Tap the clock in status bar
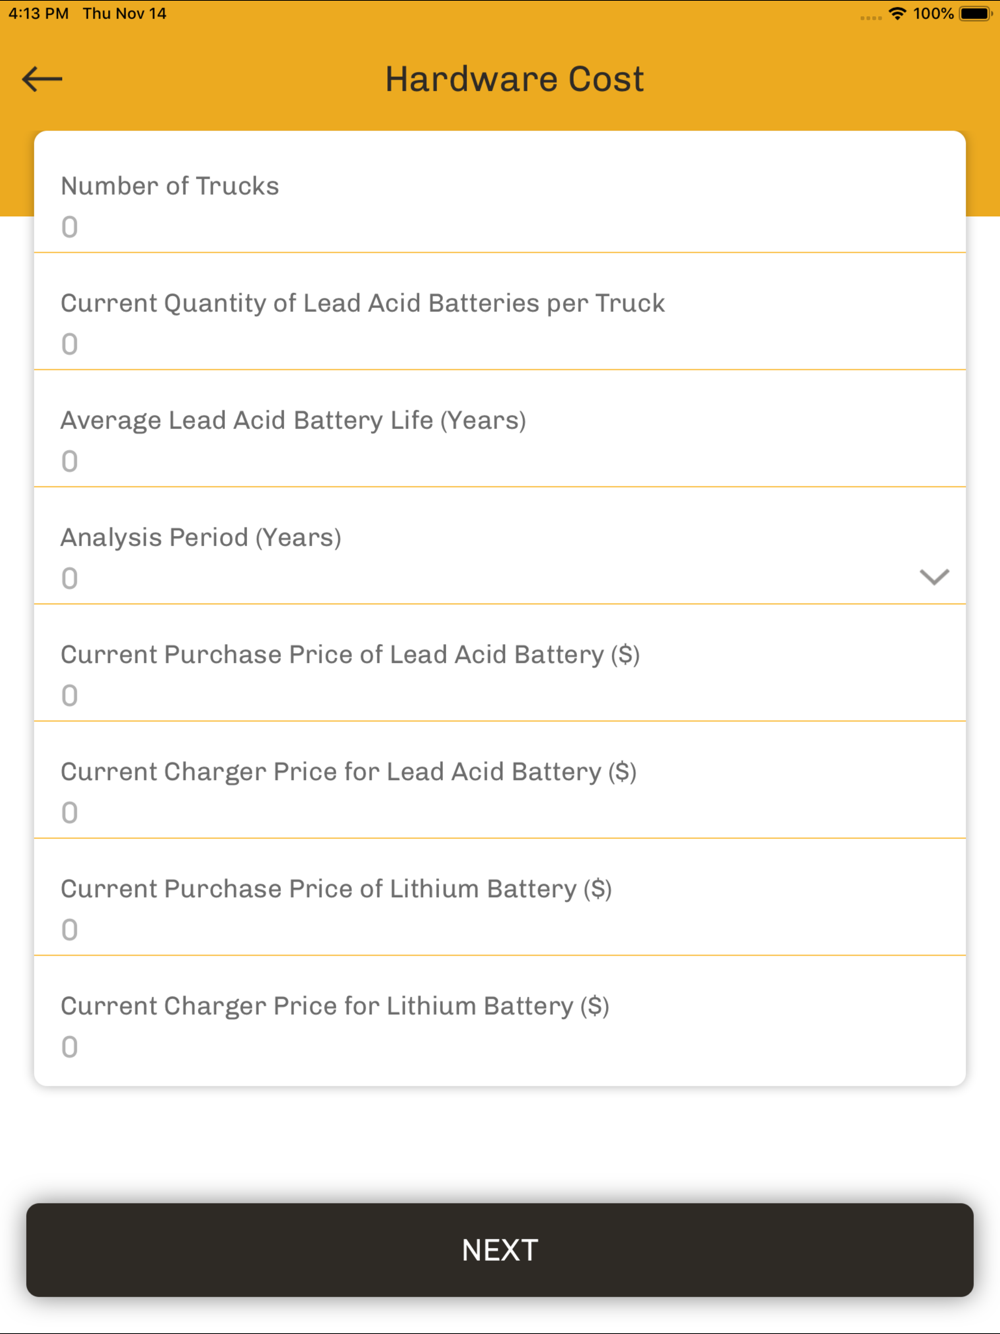The height and width of the screenshot is (1334, 1000). tap(38, 14)
